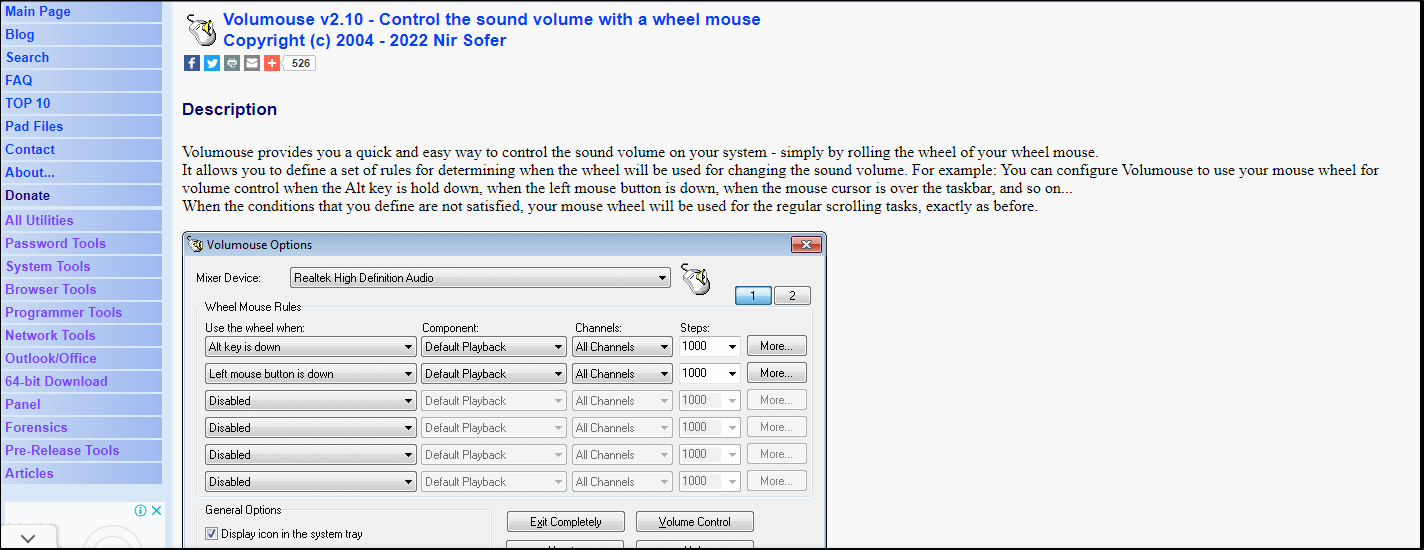Open the Forensics sidebar link
The image size is (1424, 550).
(x=37, y=427)
